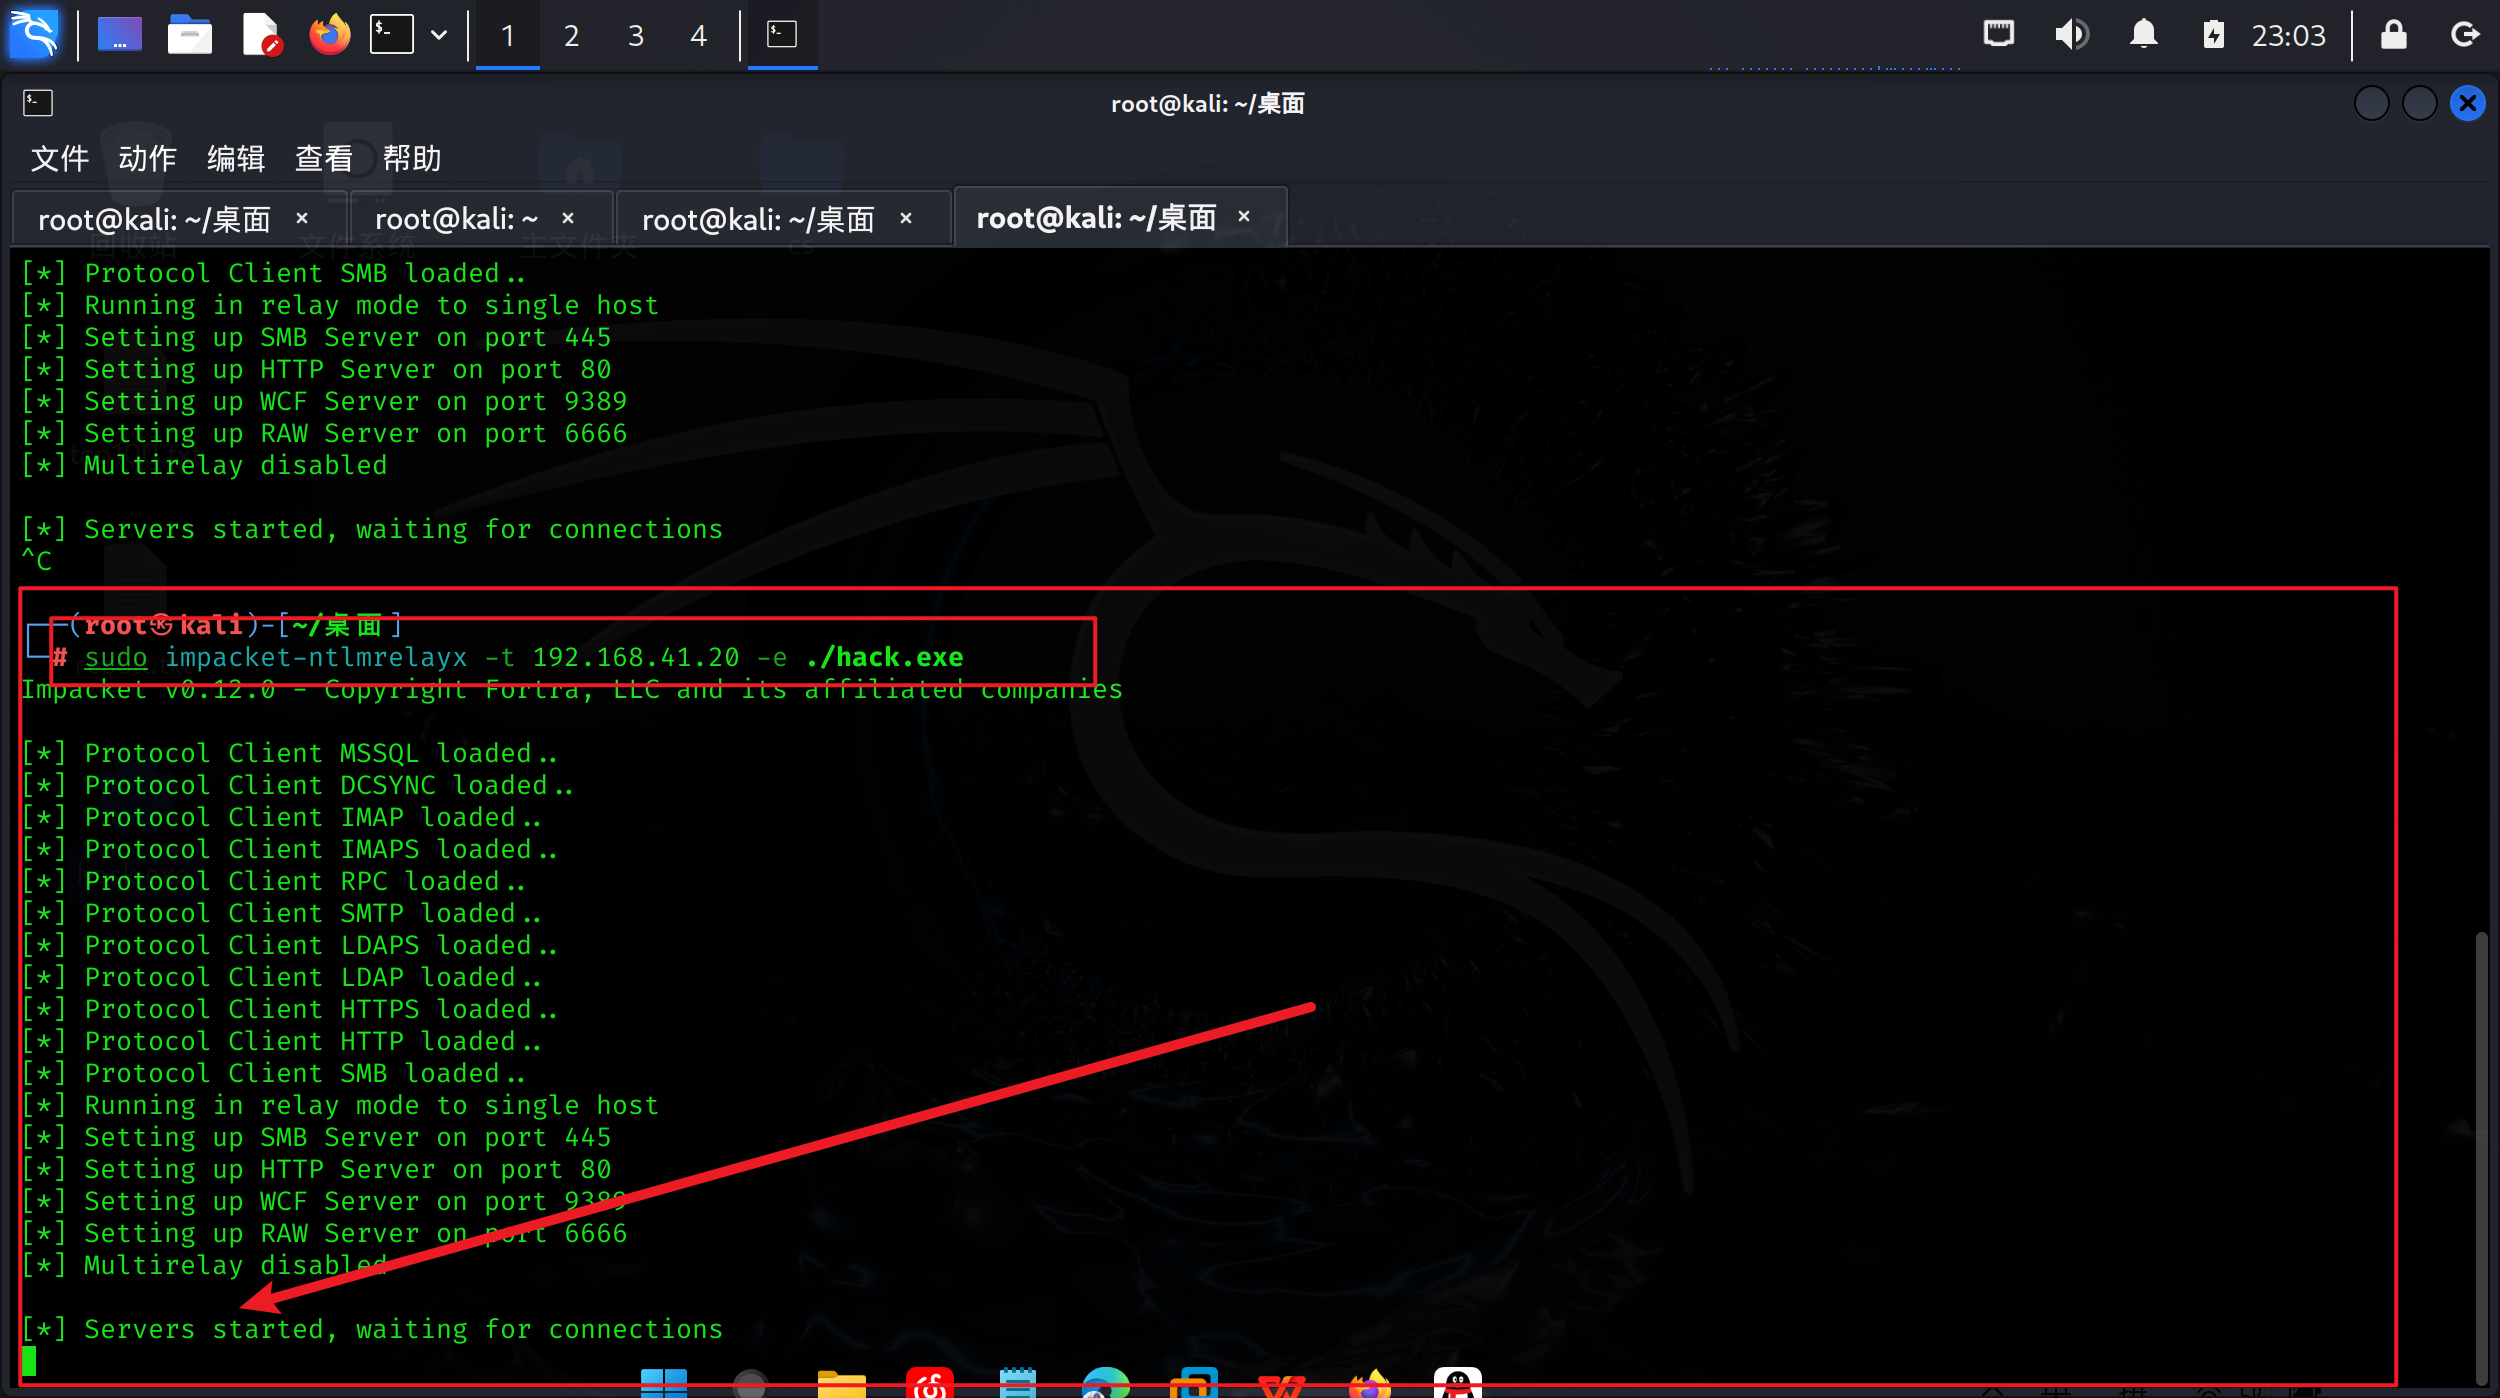Open the notifications bell icon
Viewport: 2500px width, 1398px height.
click(x=2143, y=35)
